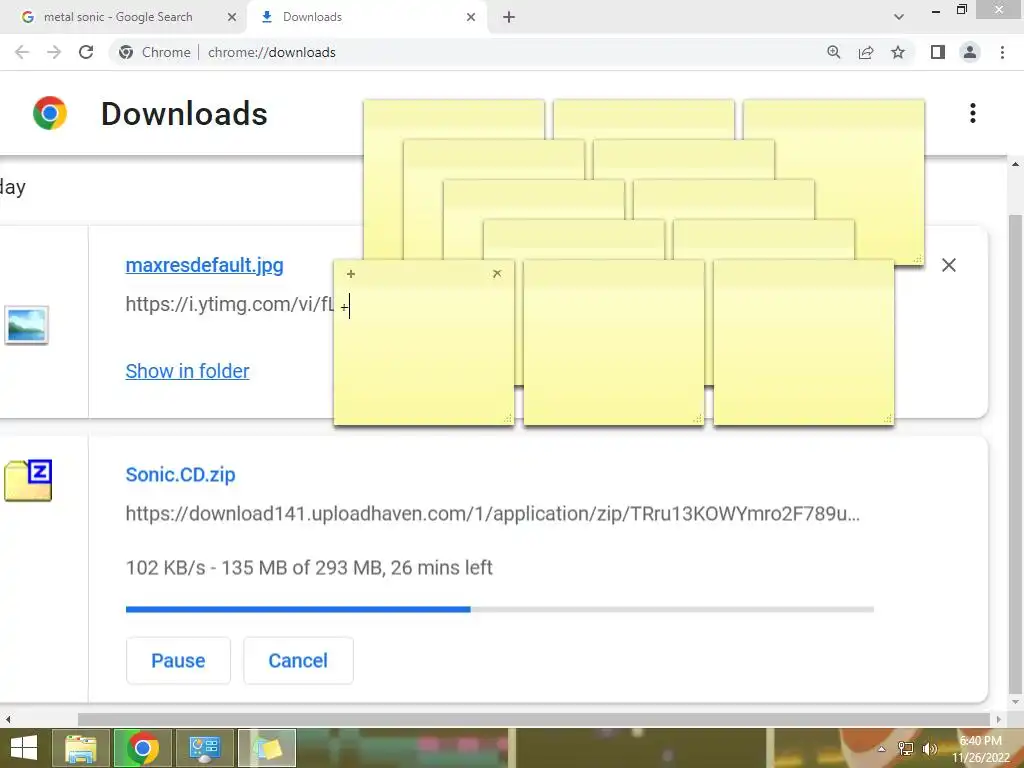
Task: Open the tab search dropdown
Action: tap(899, 17)
